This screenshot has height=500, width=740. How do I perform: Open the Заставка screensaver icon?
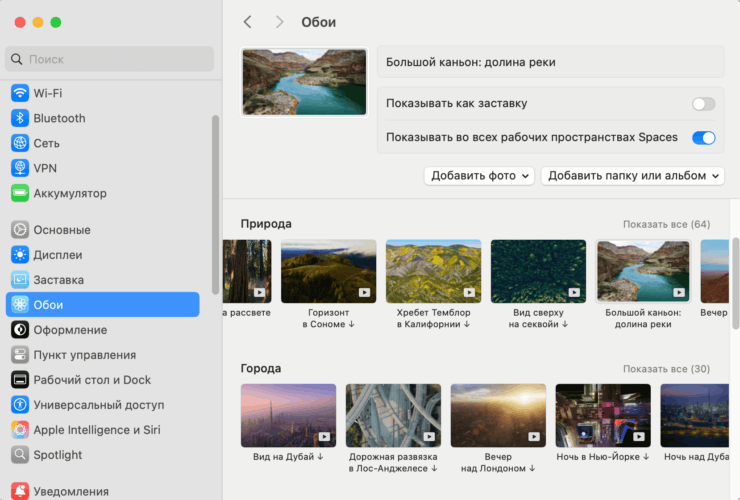(20, 280)
